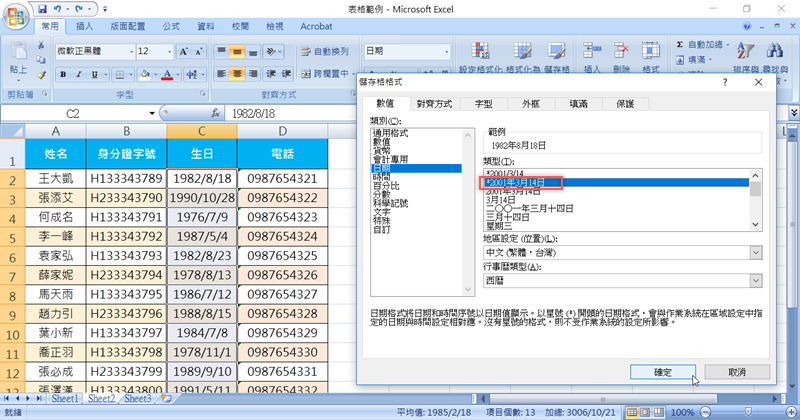Click the Cut scissors icon
Viewport: 800px width, 420px height.
[x=41, y=47]
